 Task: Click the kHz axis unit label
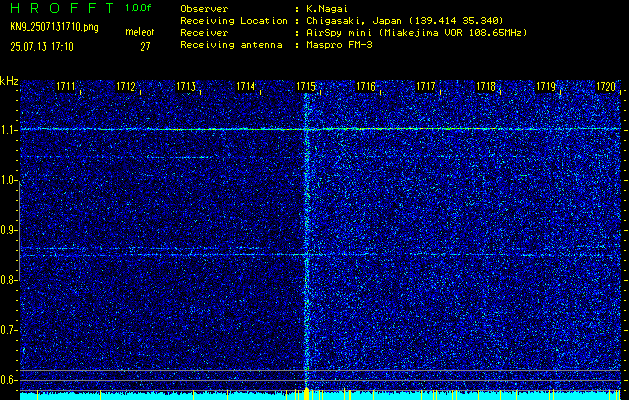tap(9, 81)
